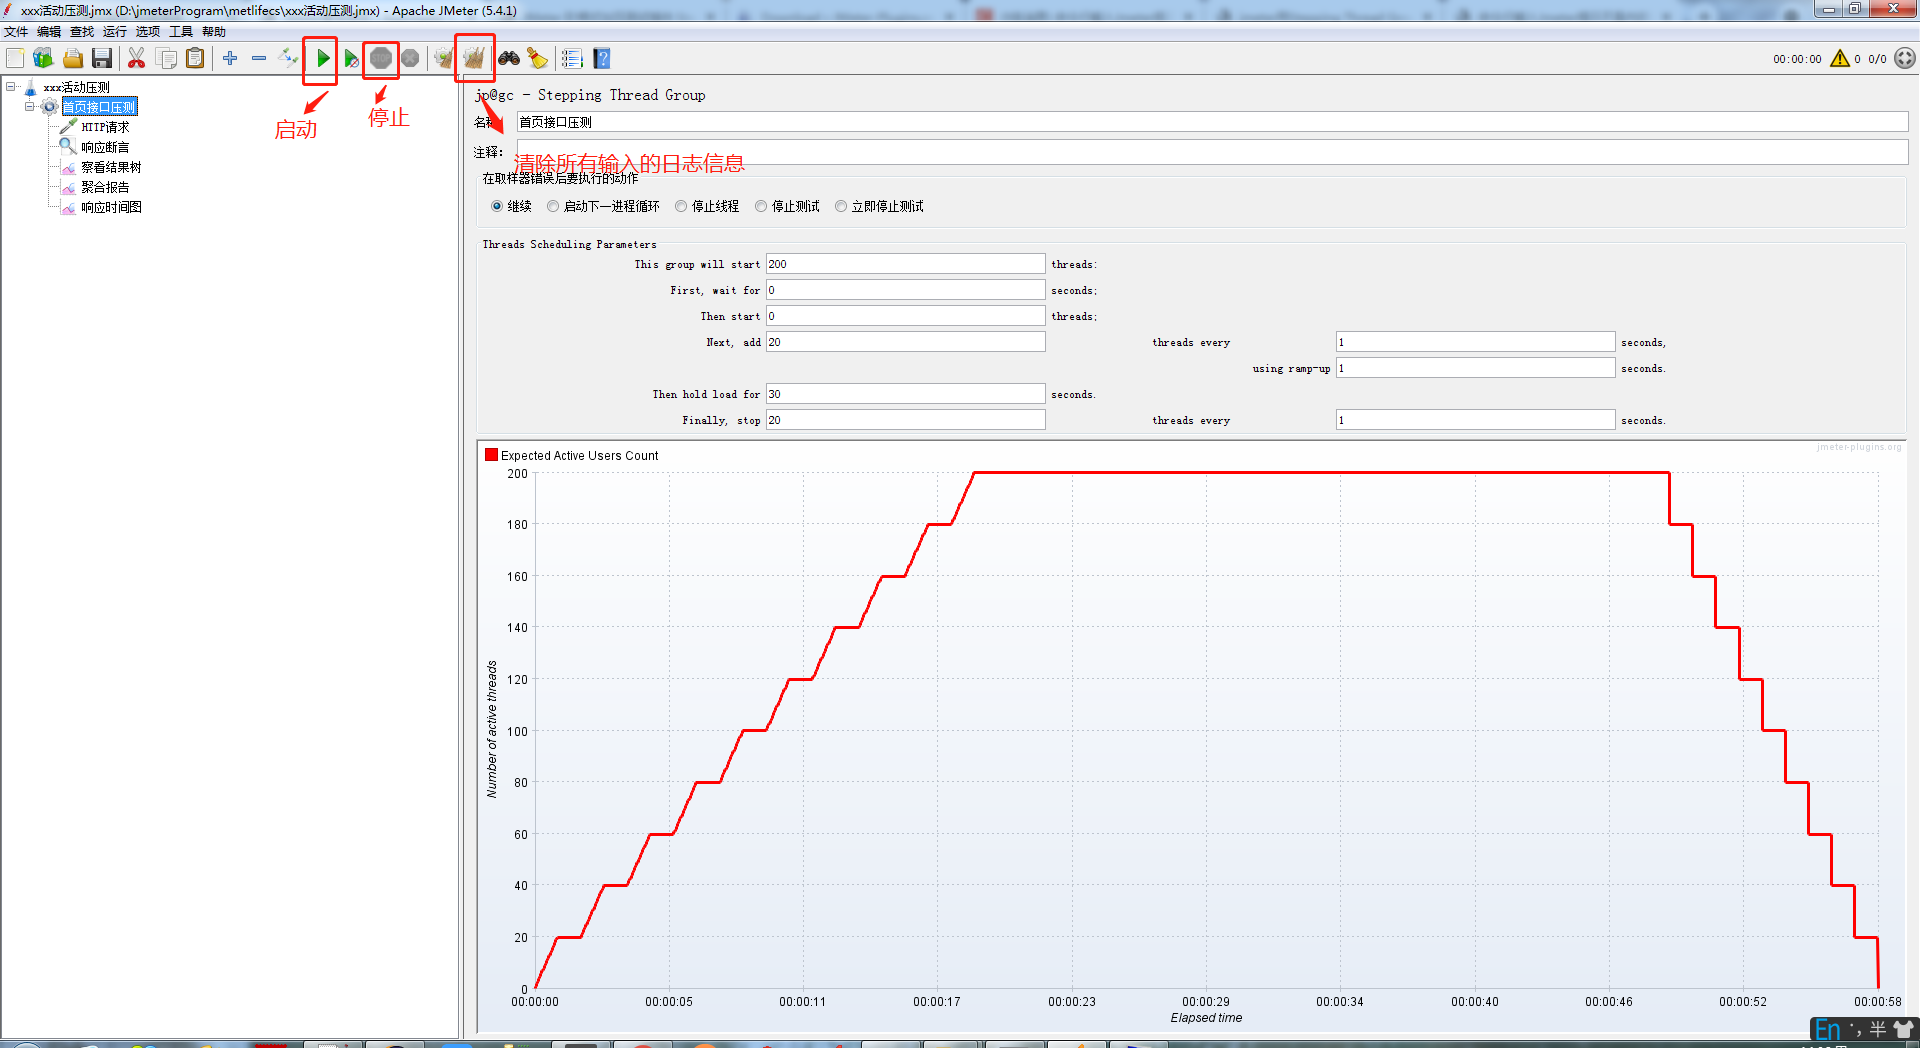Expand all nodes with the plus icon

coord(230,58)
